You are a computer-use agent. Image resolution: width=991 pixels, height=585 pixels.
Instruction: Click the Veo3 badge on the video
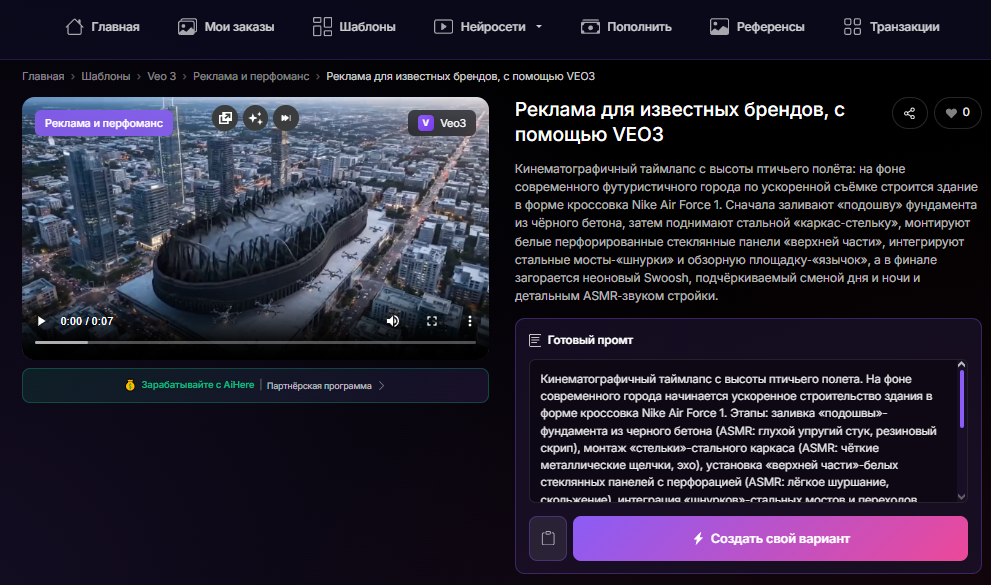[x=441, y=124]
